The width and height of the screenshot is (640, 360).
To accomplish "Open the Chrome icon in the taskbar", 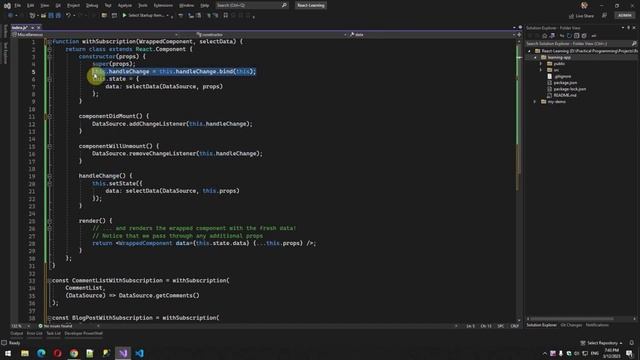I will pyautogui.click(x=74, y=353).
